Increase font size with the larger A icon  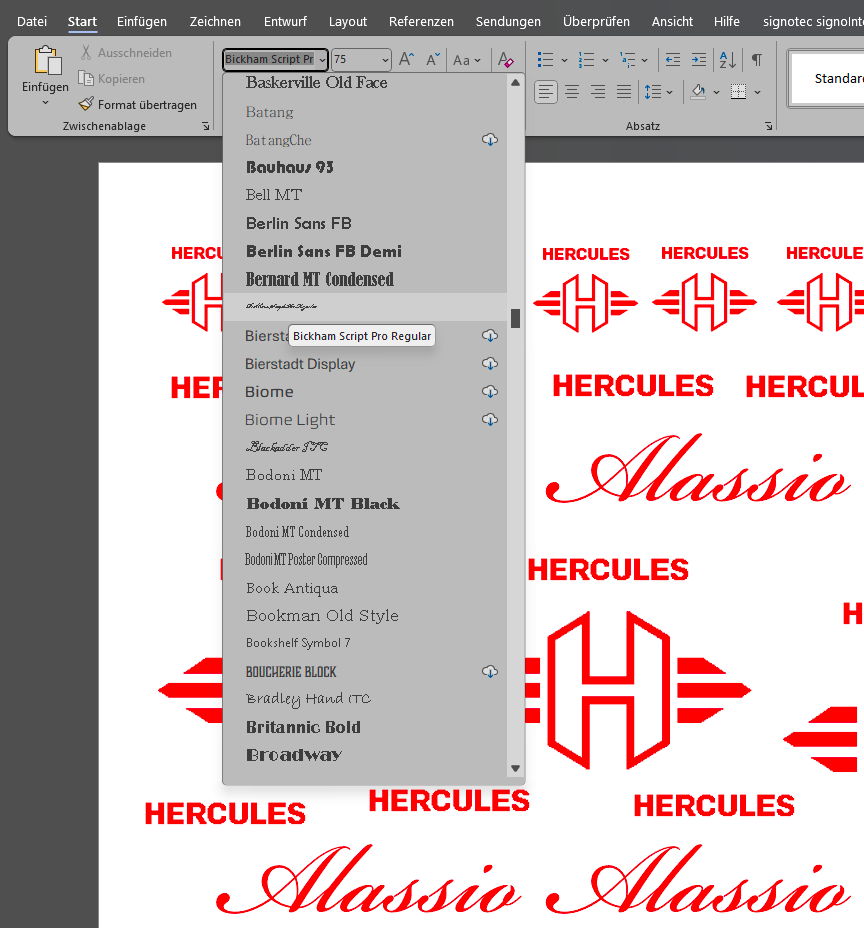406,60
